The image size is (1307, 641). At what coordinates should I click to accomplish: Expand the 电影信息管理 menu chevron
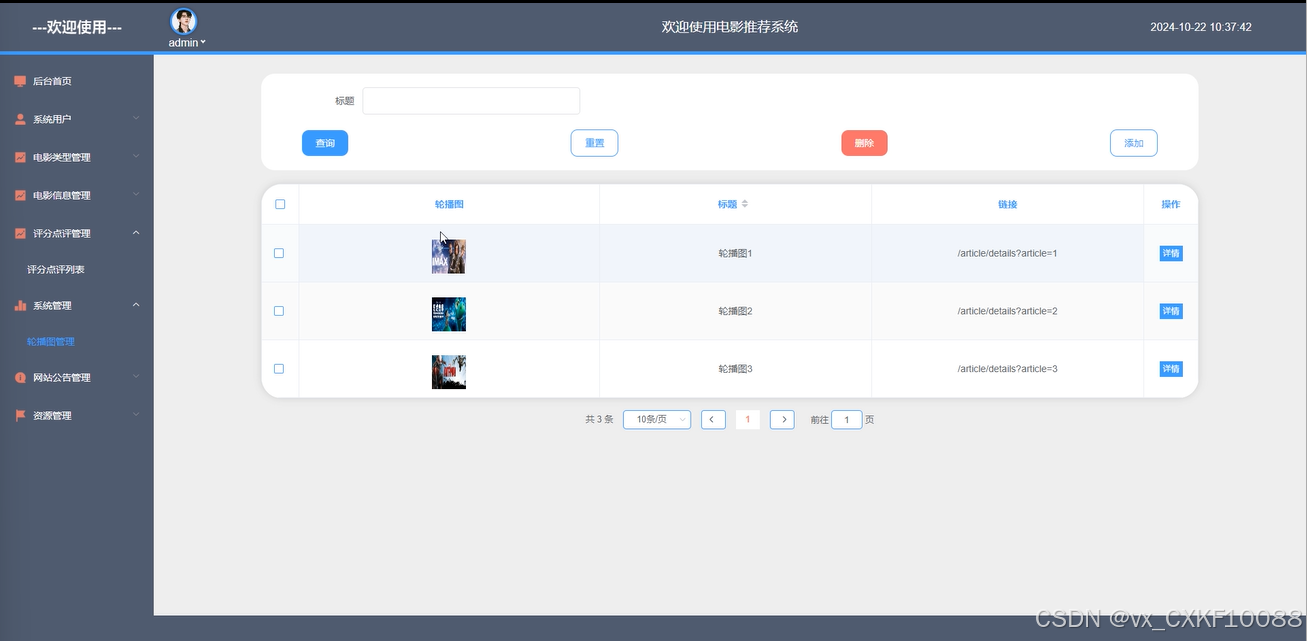point(136,195)
